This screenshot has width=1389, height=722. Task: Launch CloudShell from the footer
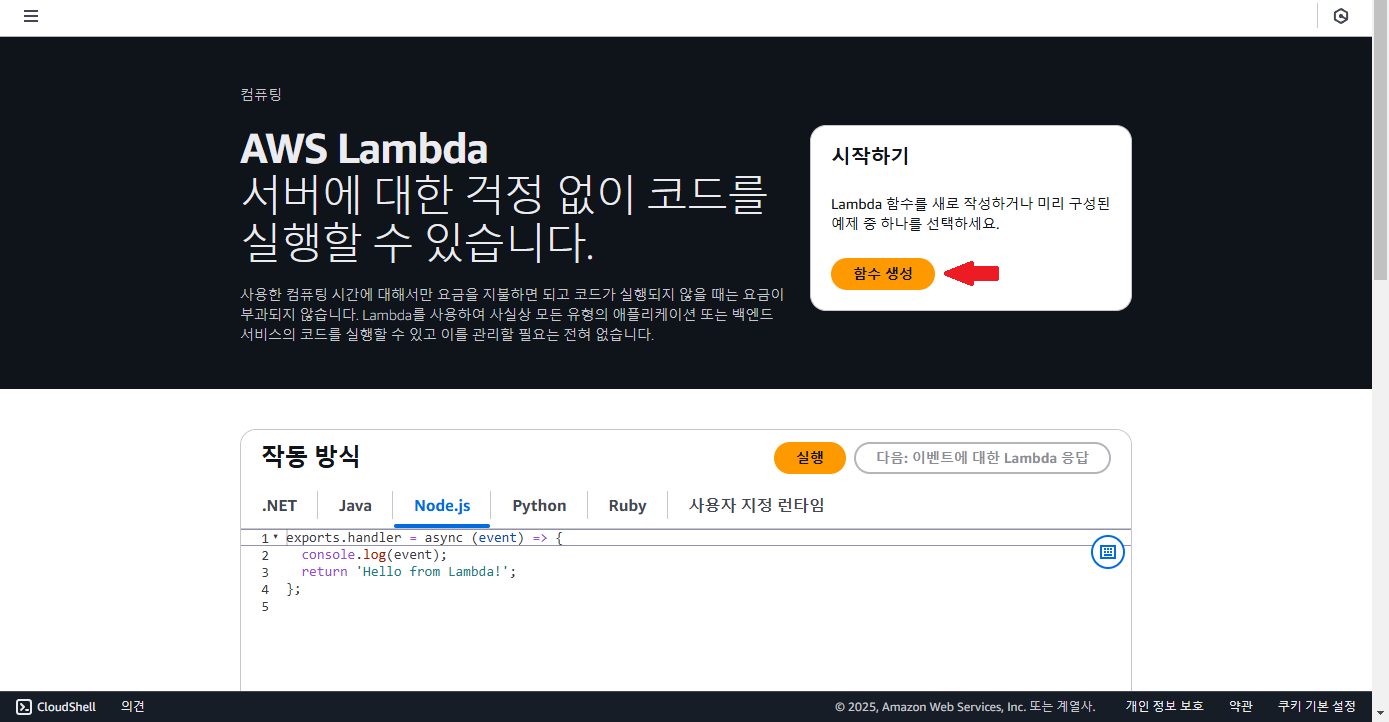point(56,706)
